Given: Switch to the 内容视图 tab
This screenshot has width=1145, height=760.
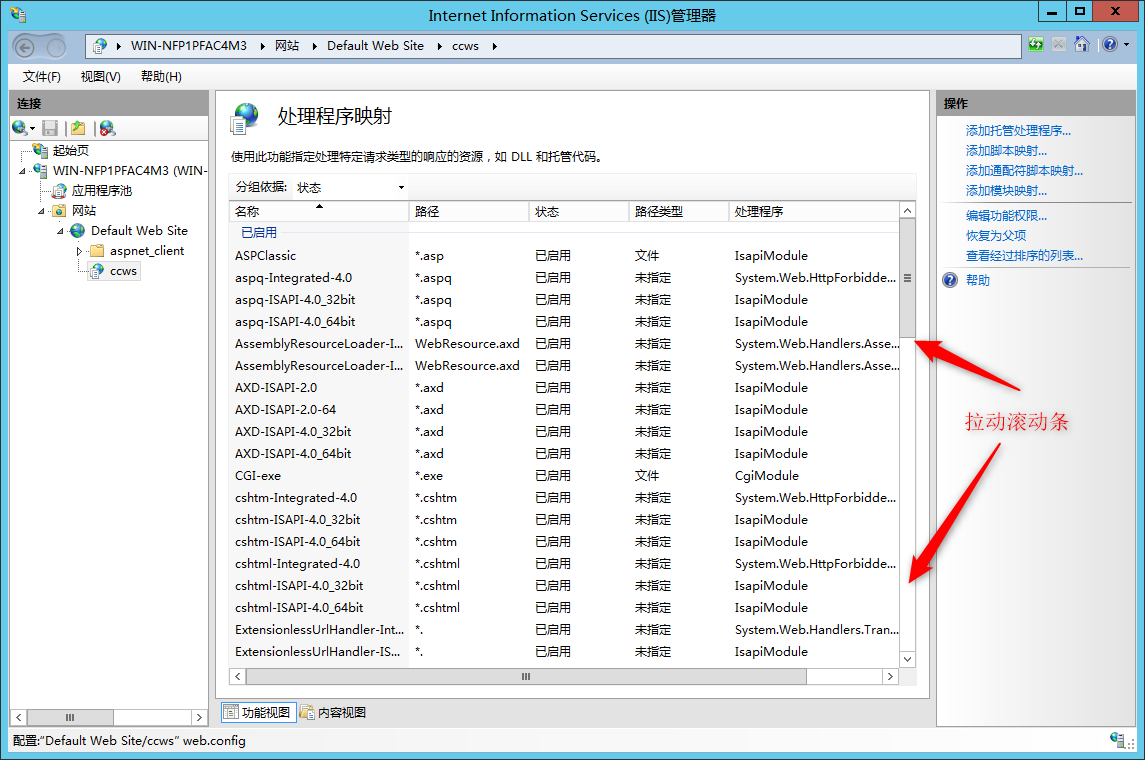Looking at the screenshot, I should pos(333,713).
